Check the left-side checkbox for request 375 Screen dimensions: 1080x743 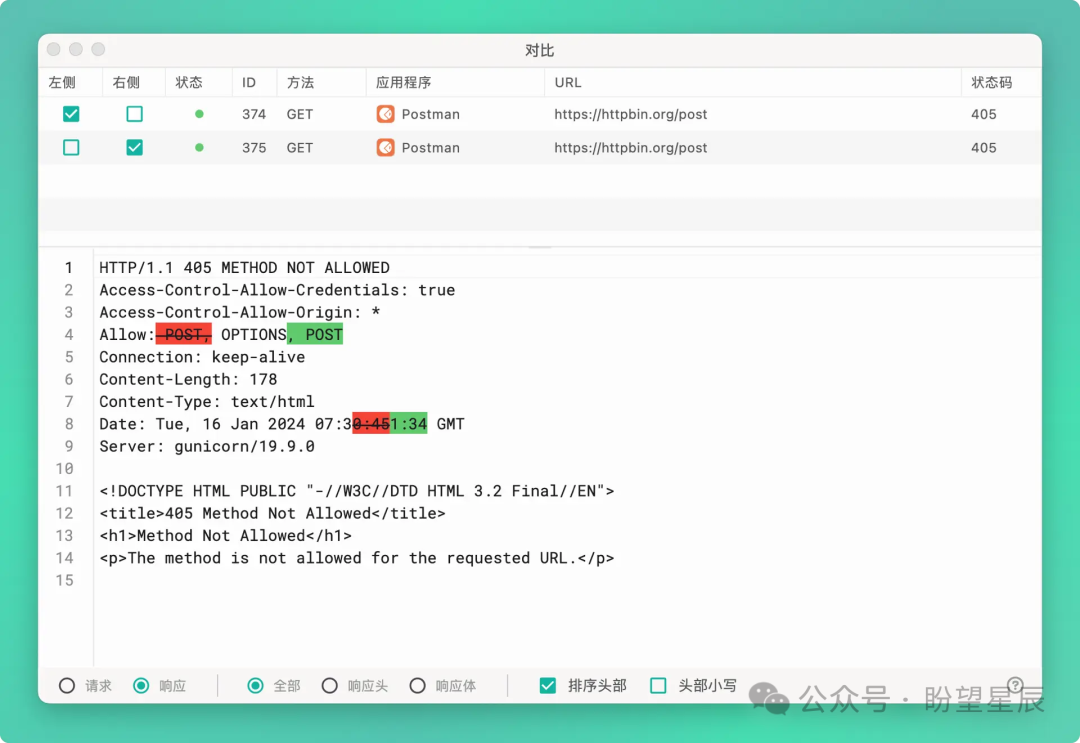71,147
